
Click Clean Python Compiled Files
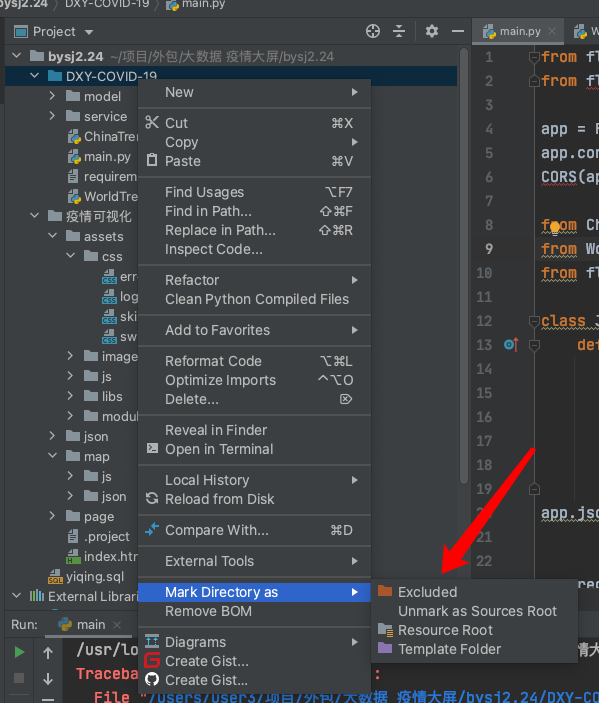[x=254, y=299]
